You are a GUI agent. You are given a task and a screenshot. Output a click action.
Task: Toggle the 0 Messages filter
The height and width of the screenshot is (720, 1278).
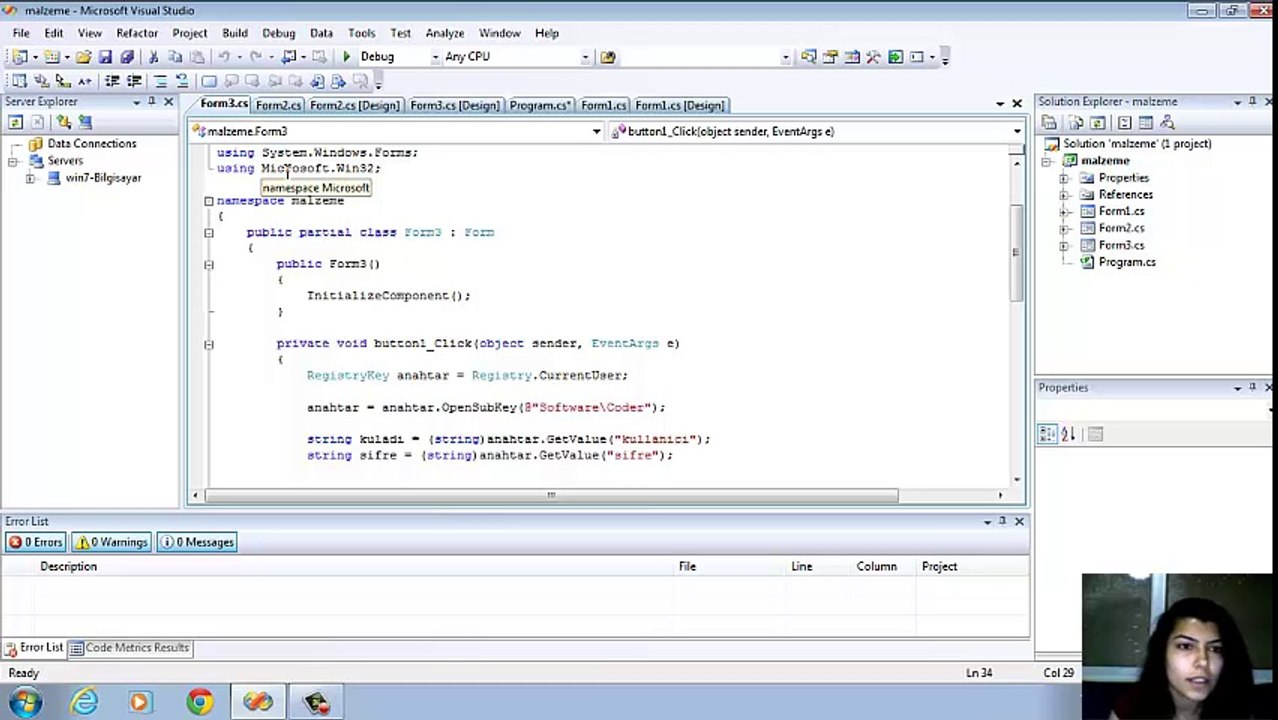(x=196, y=542)
